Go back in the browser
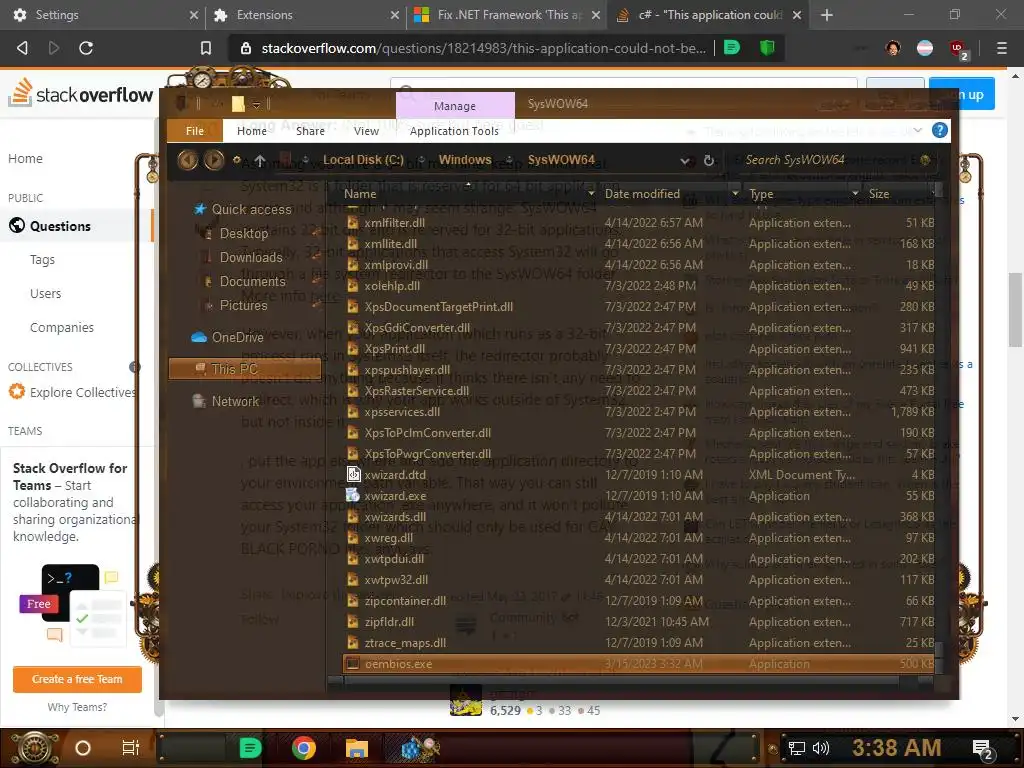Image resolution: width=1024 pixels, height=768 pixels. (x=22, y=48)
